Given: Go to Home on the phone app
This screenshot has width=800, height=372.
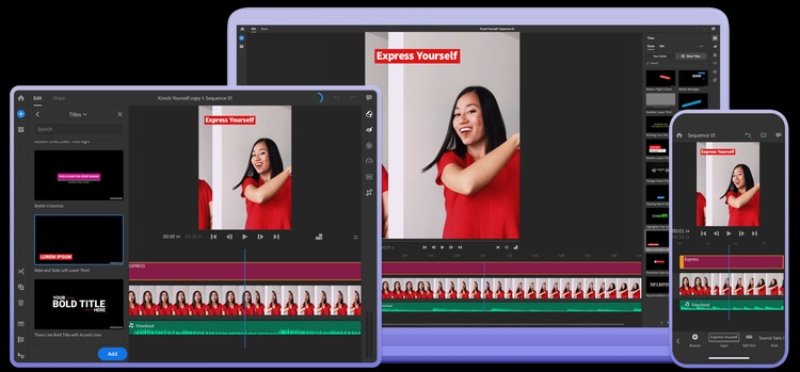Looking at the screenshot, I should (679, 135).
